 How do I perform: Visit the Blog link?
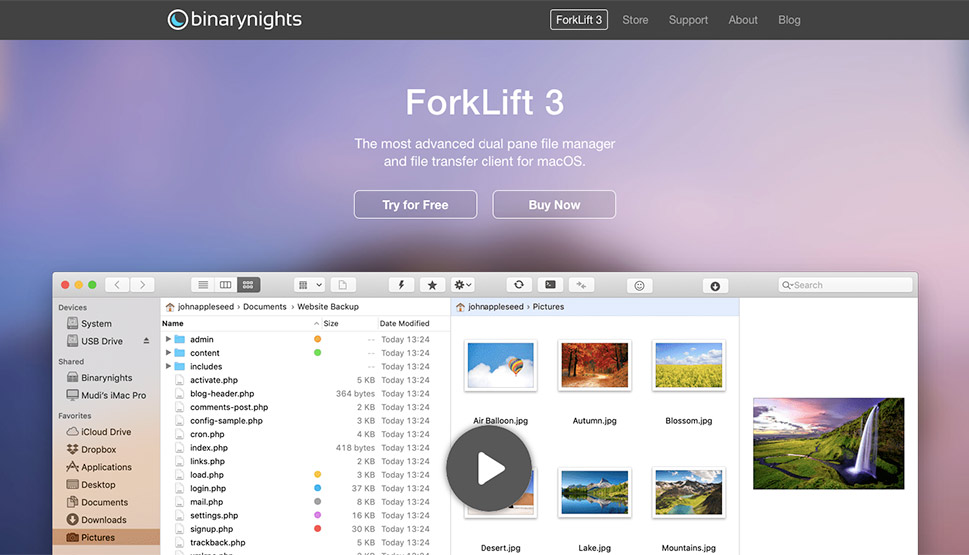pyautogui.click(x=789, y=20)
